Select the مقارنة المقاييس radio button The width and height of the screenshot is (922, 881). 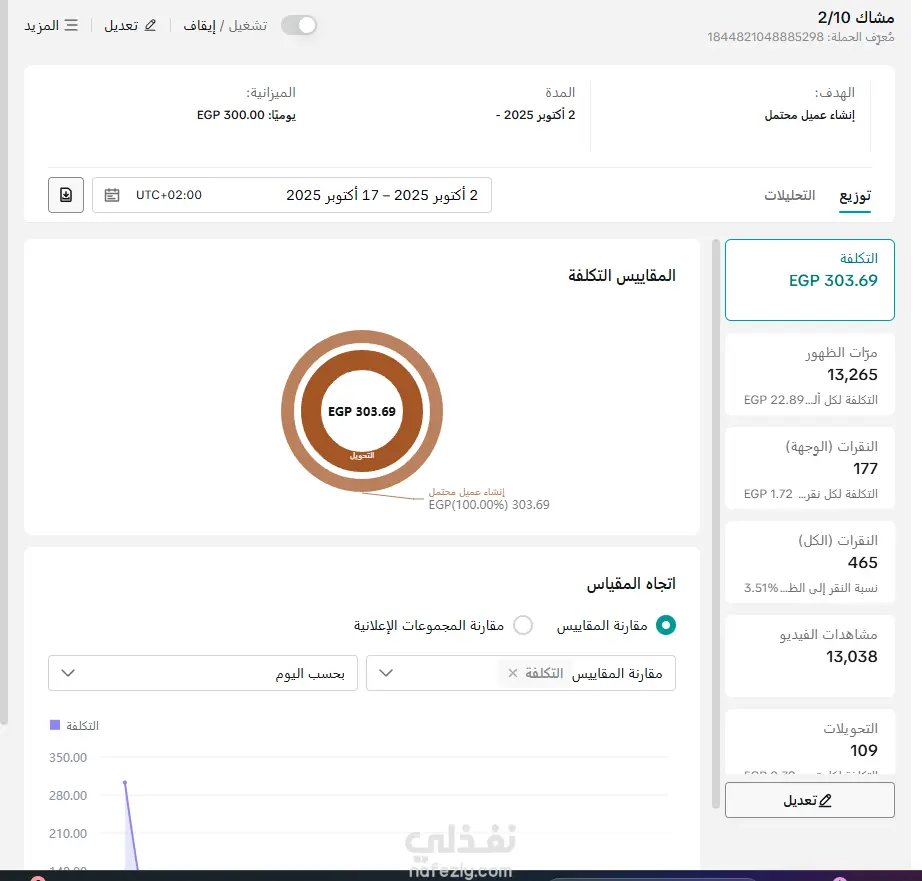666,625
